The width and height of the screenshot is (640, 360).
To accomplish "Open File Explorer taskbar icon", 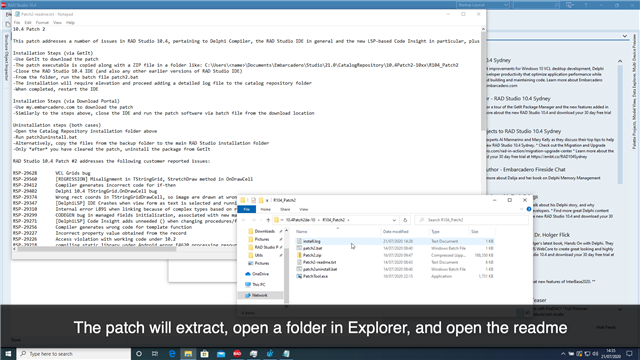I will point(188,353).
